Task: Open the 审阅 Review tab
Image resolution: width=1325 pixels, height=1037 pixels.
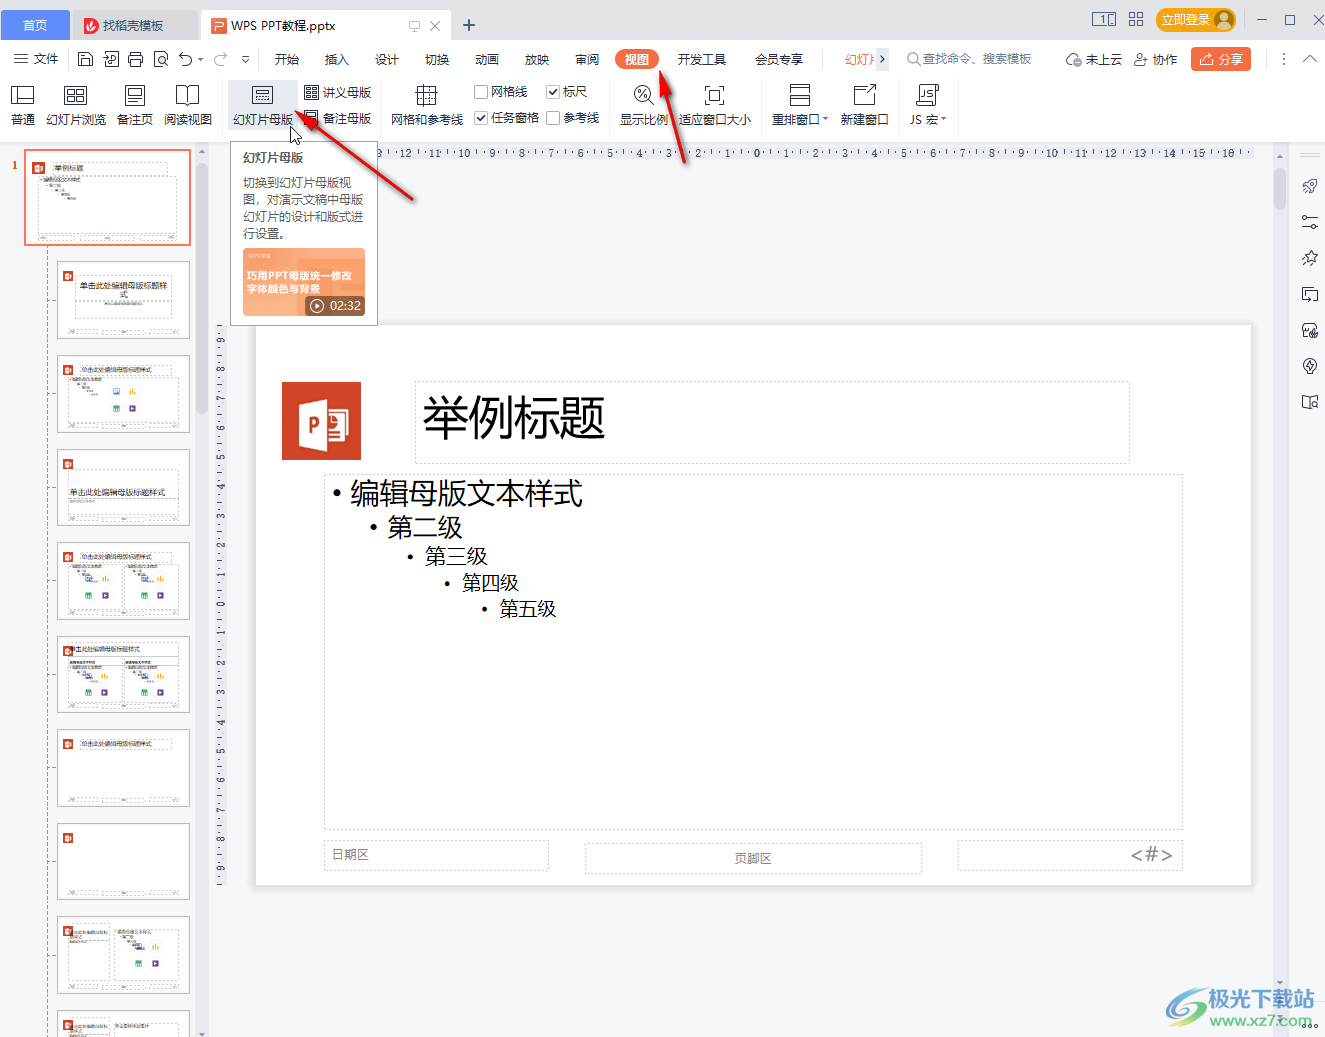Action: pyautogui.click(x=587, y=59)
